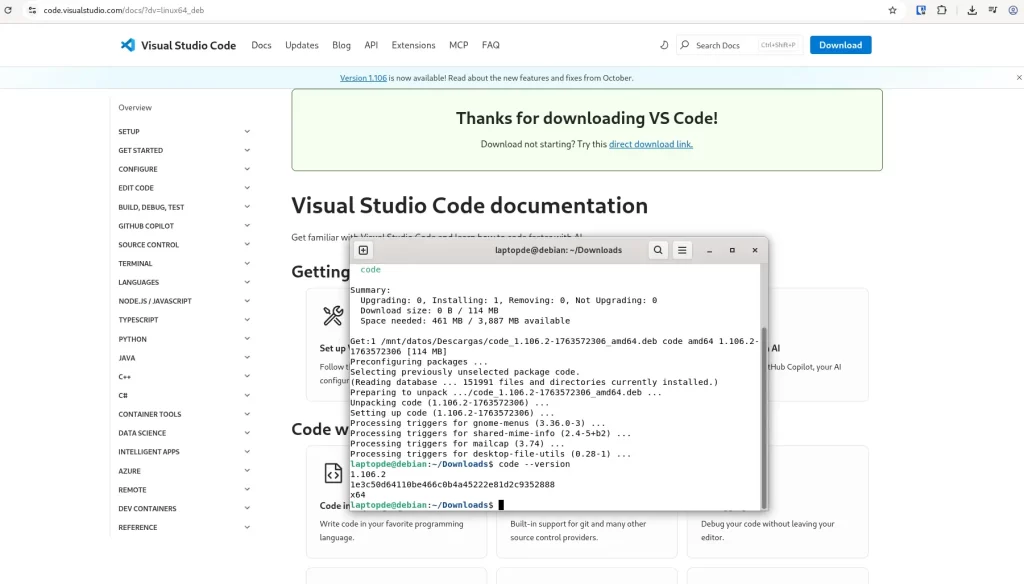The width and height of the screenshot is (1024, 584).
Task: Open the Overview sidebar link
Action: (x=135, y=108)
